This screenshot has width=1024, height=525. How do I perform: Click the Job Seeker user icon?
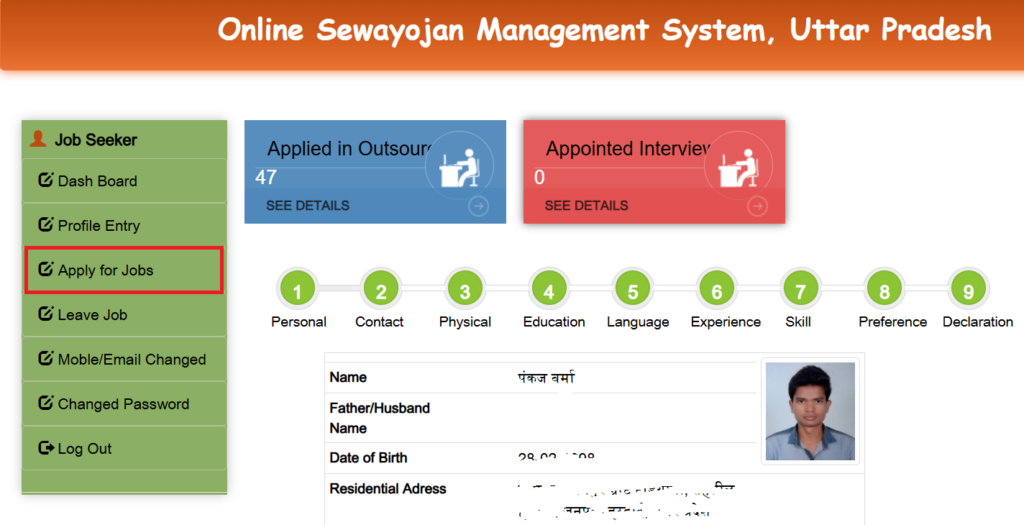click(x=38, y=139)
